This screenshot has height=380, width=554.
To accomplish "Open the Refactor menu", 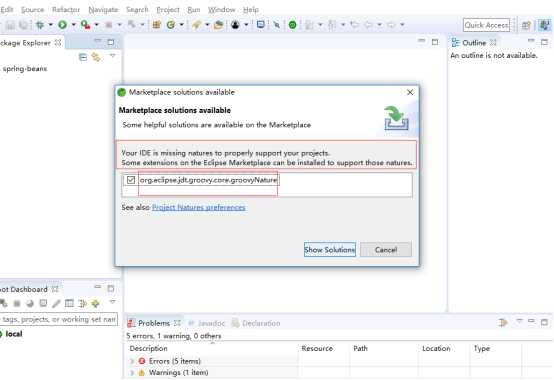I will (66, 10).
